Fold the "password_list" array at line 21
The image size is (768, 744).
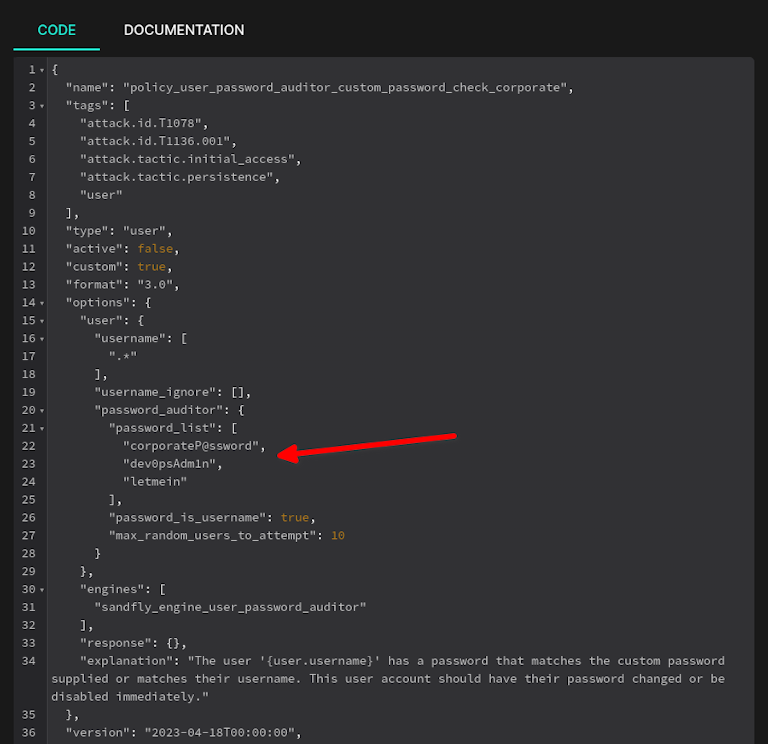42,428
